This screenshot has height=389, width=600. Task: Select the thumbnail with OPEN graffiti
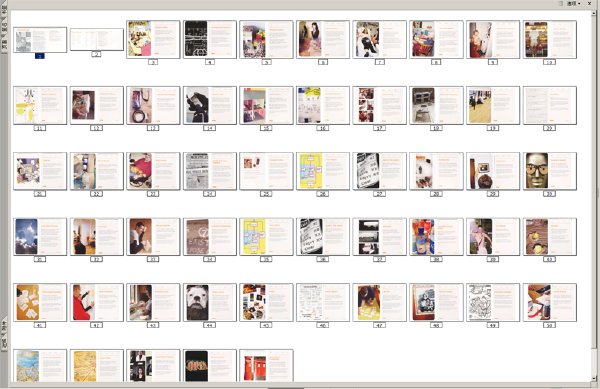tap(210, 365)
